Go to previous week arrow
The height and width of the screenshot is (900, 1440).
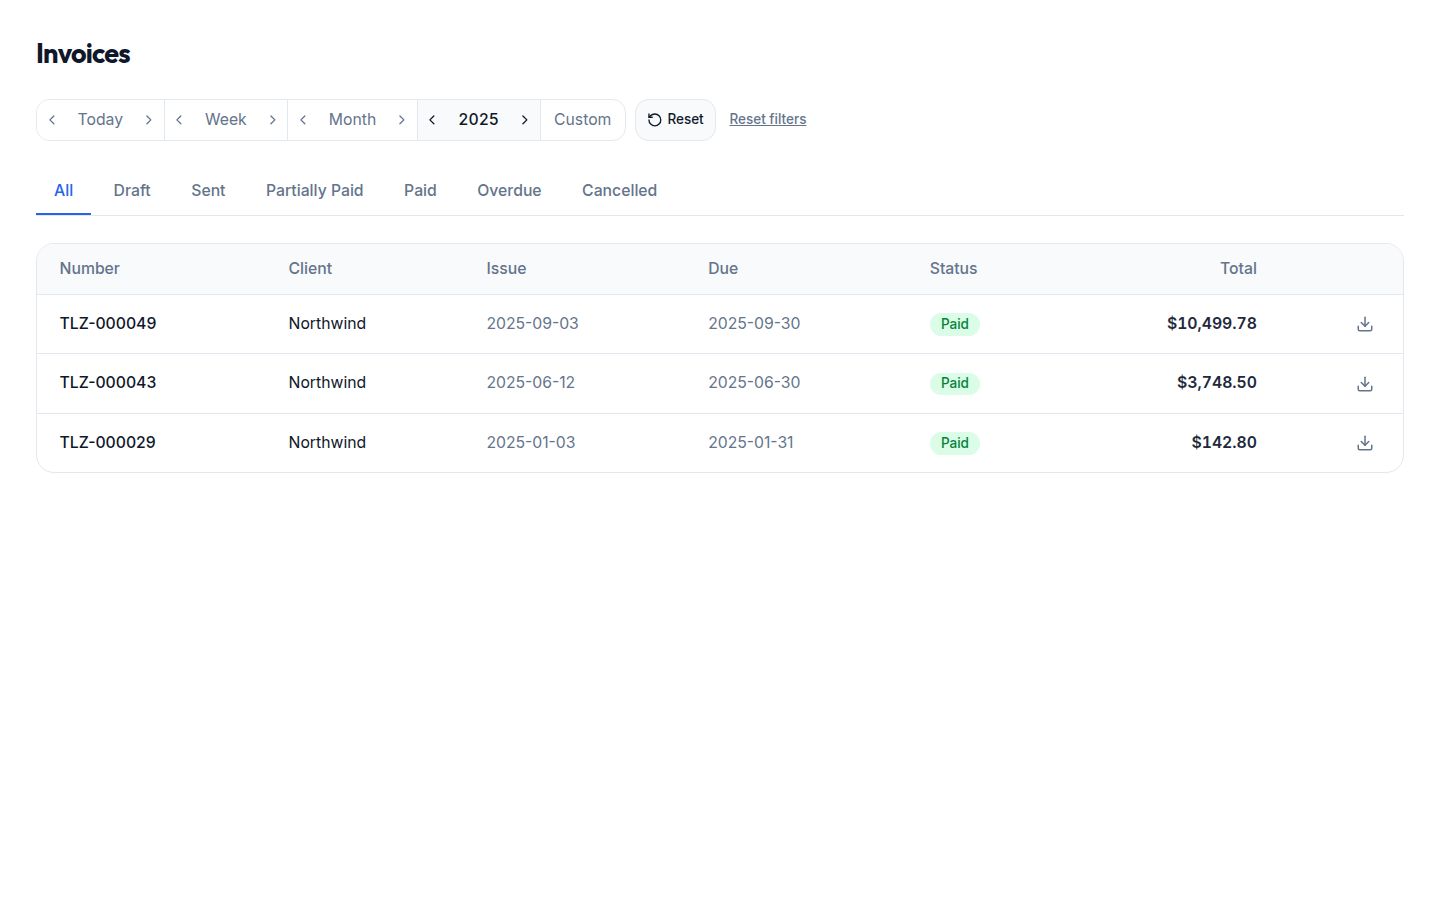tap(179, 120)
